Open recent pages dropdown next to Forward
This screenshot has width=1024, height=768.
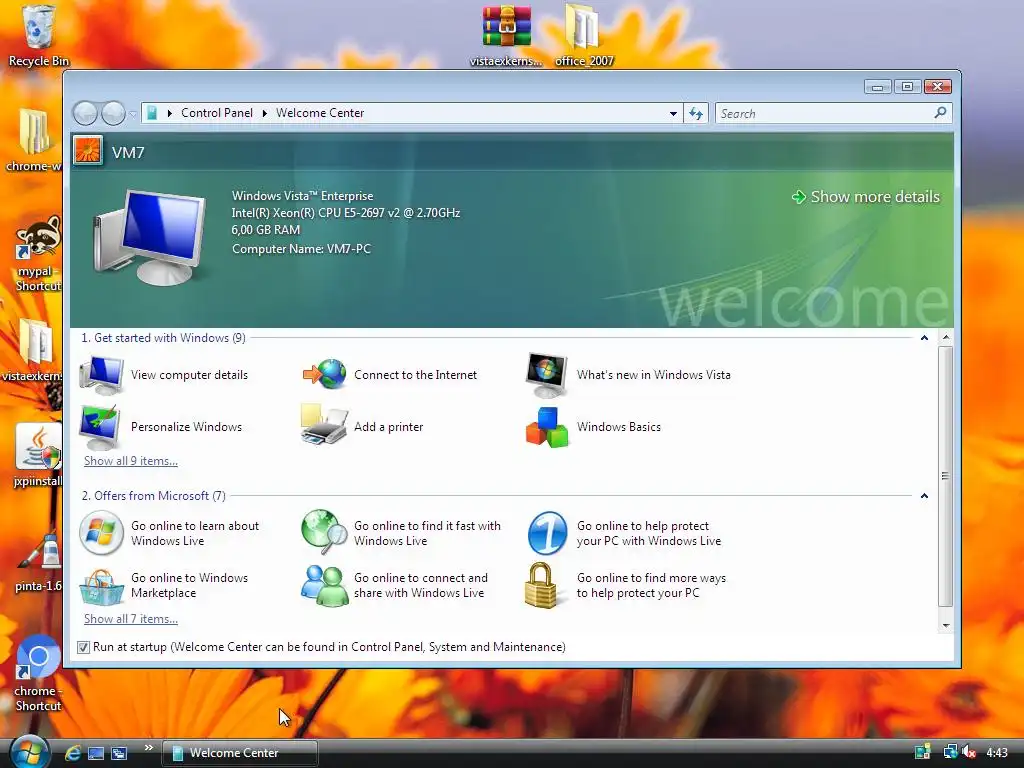point(133,114)
